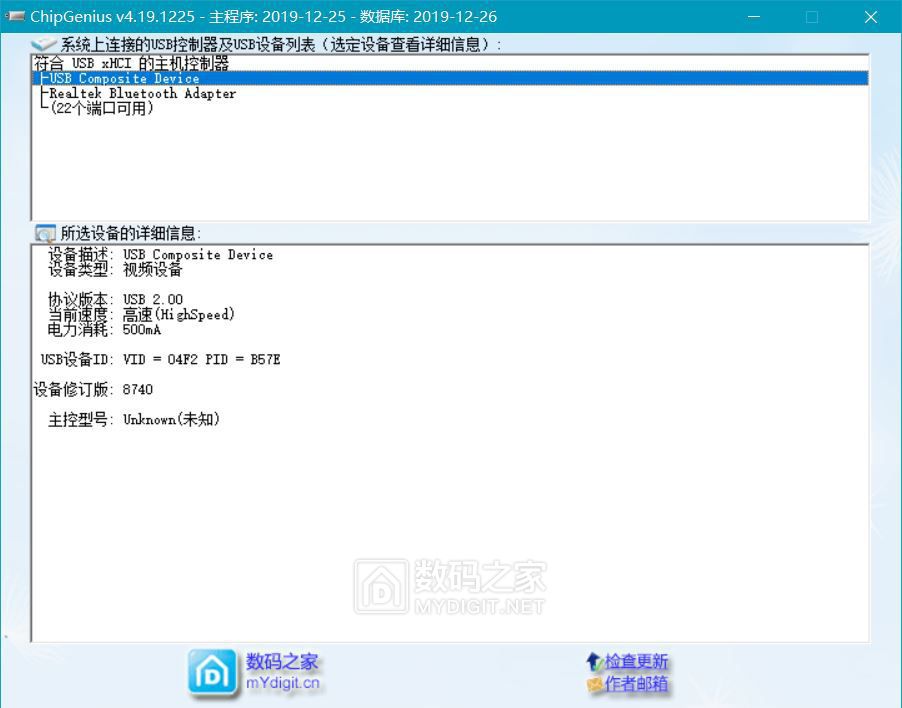Click the 检查更新 link
902x708 pixels.
pyautogui.click(x=636, y=661)
